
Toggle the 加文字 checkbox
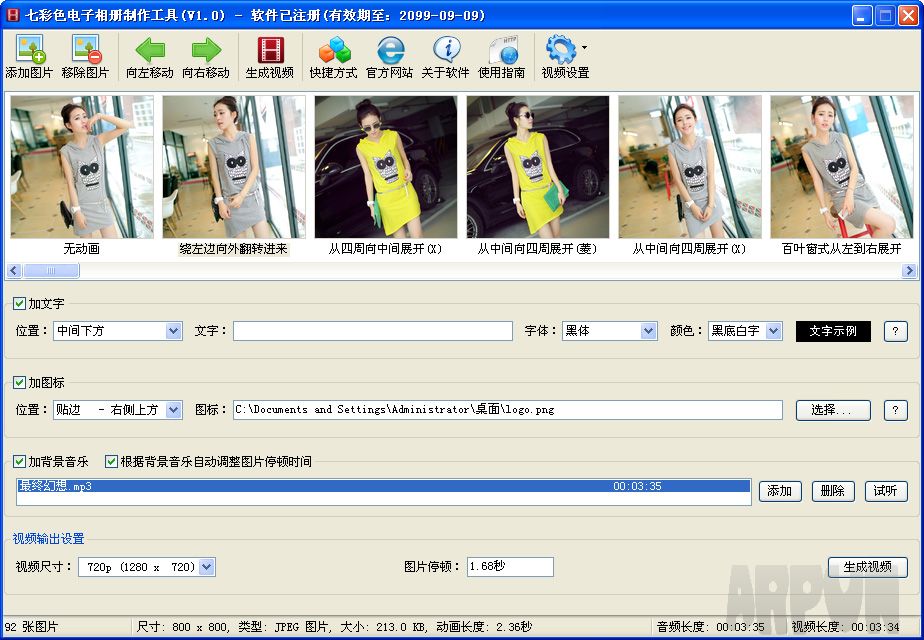point(19,303)
